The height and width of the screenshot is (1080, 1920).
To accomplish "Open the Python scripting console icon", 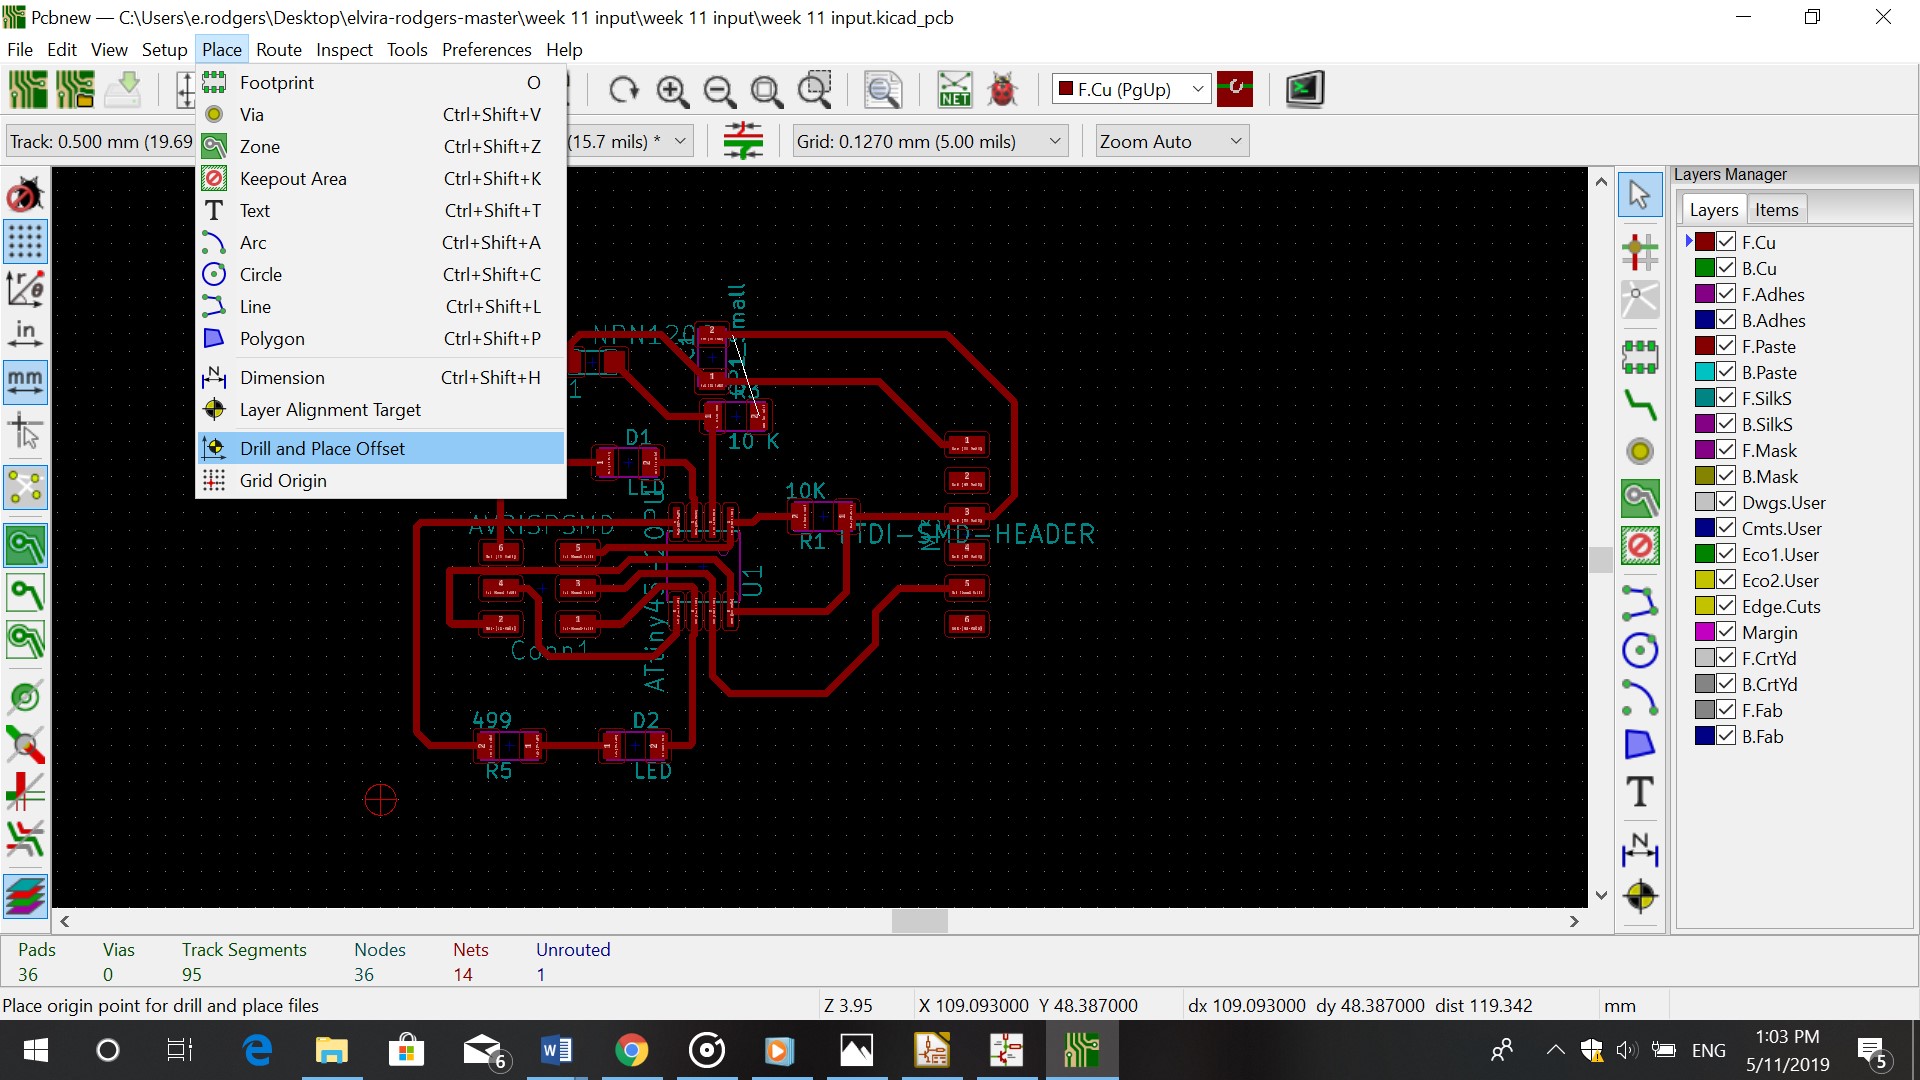I will point(1304,90).
